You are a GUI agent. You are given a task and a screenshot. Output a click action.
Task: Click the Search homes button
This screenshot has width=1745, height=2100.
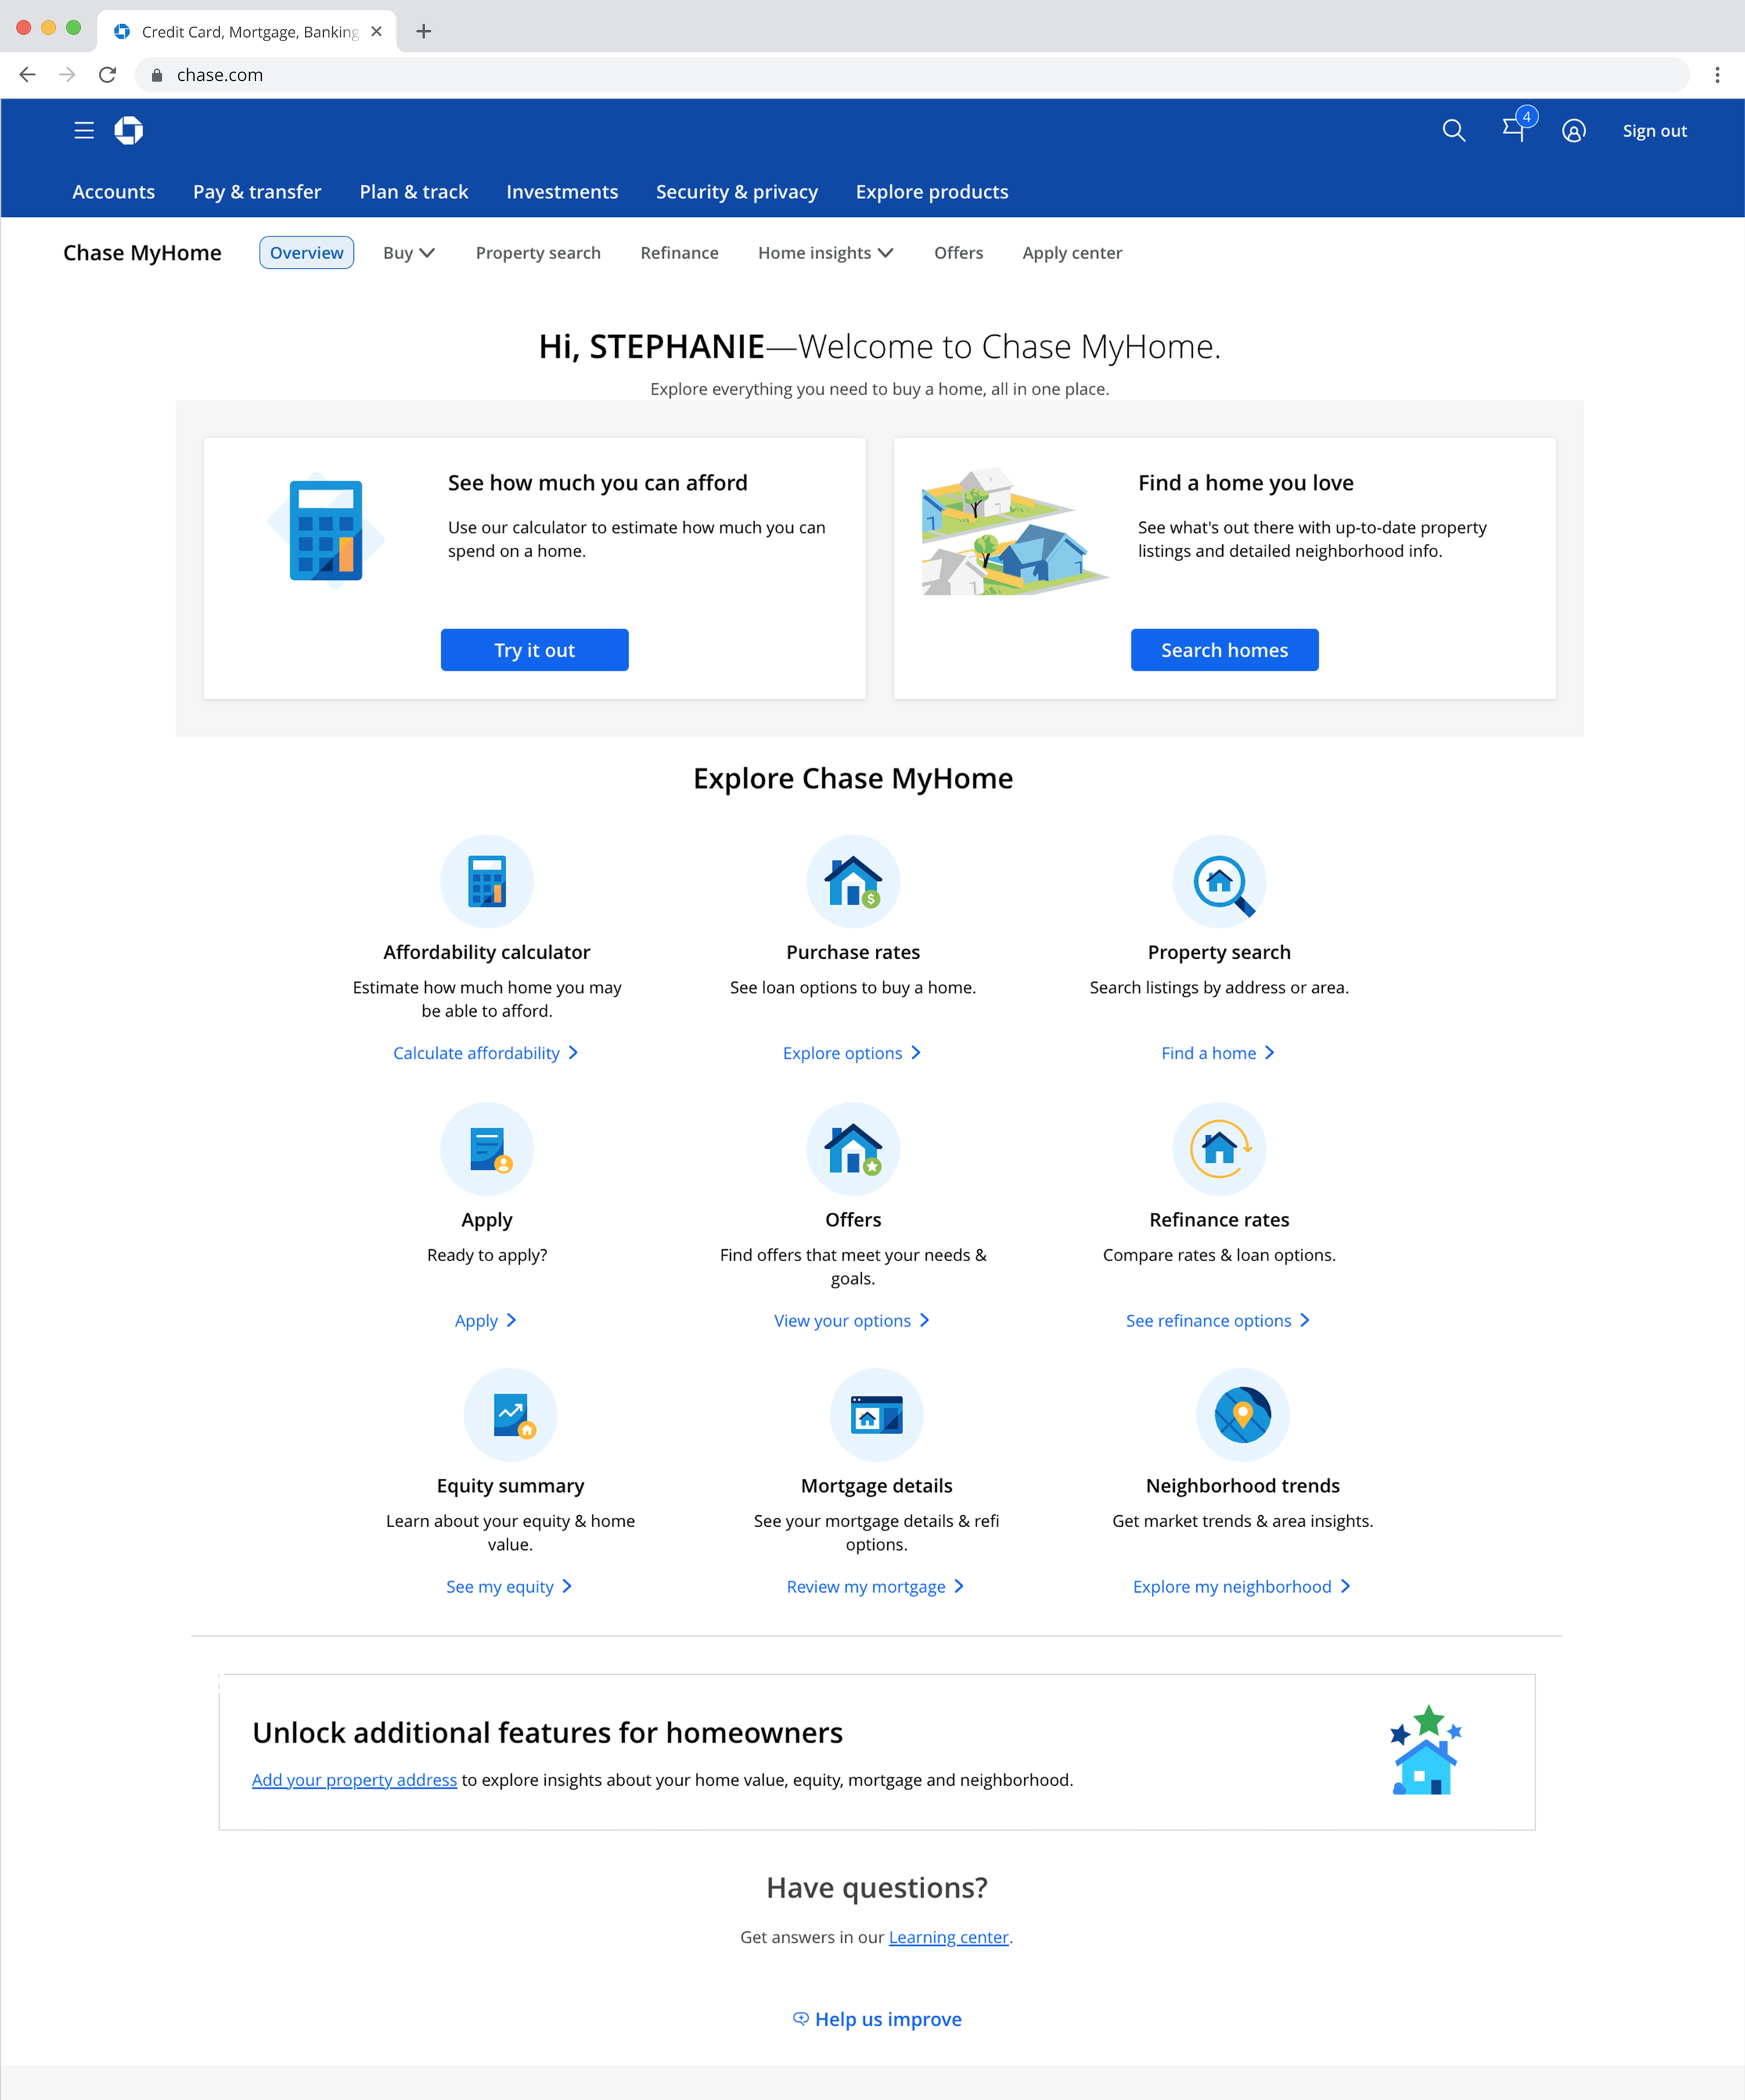[x=1225, y=650]
